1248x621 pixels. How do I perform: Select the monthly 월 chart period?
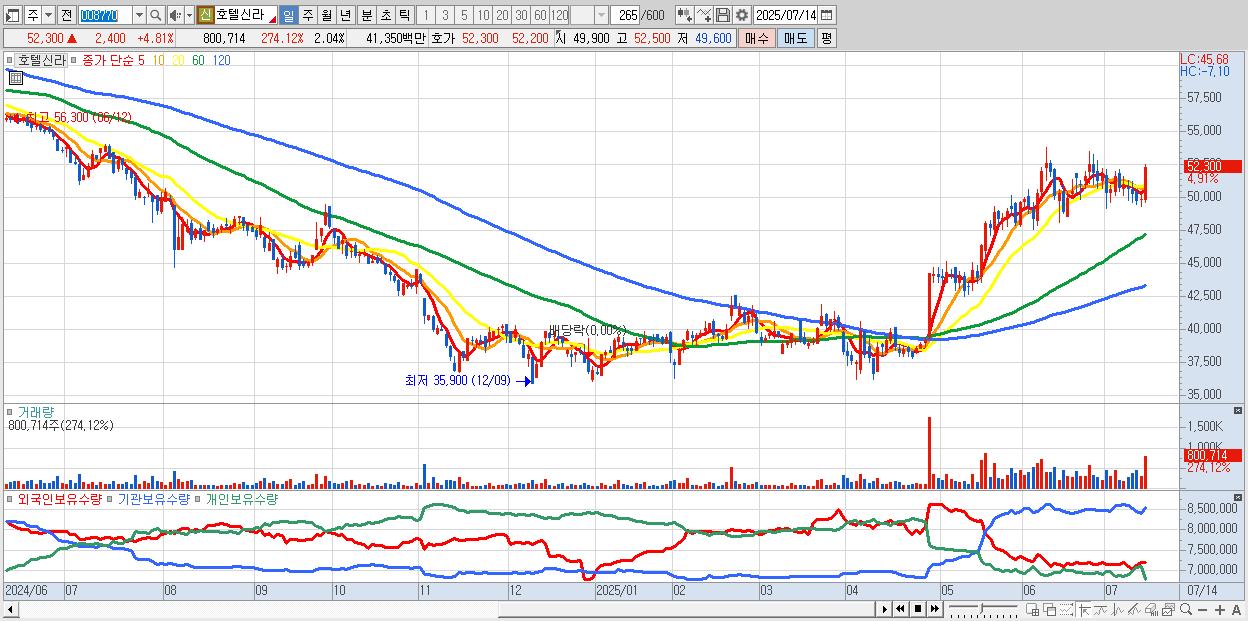point(327,15)
